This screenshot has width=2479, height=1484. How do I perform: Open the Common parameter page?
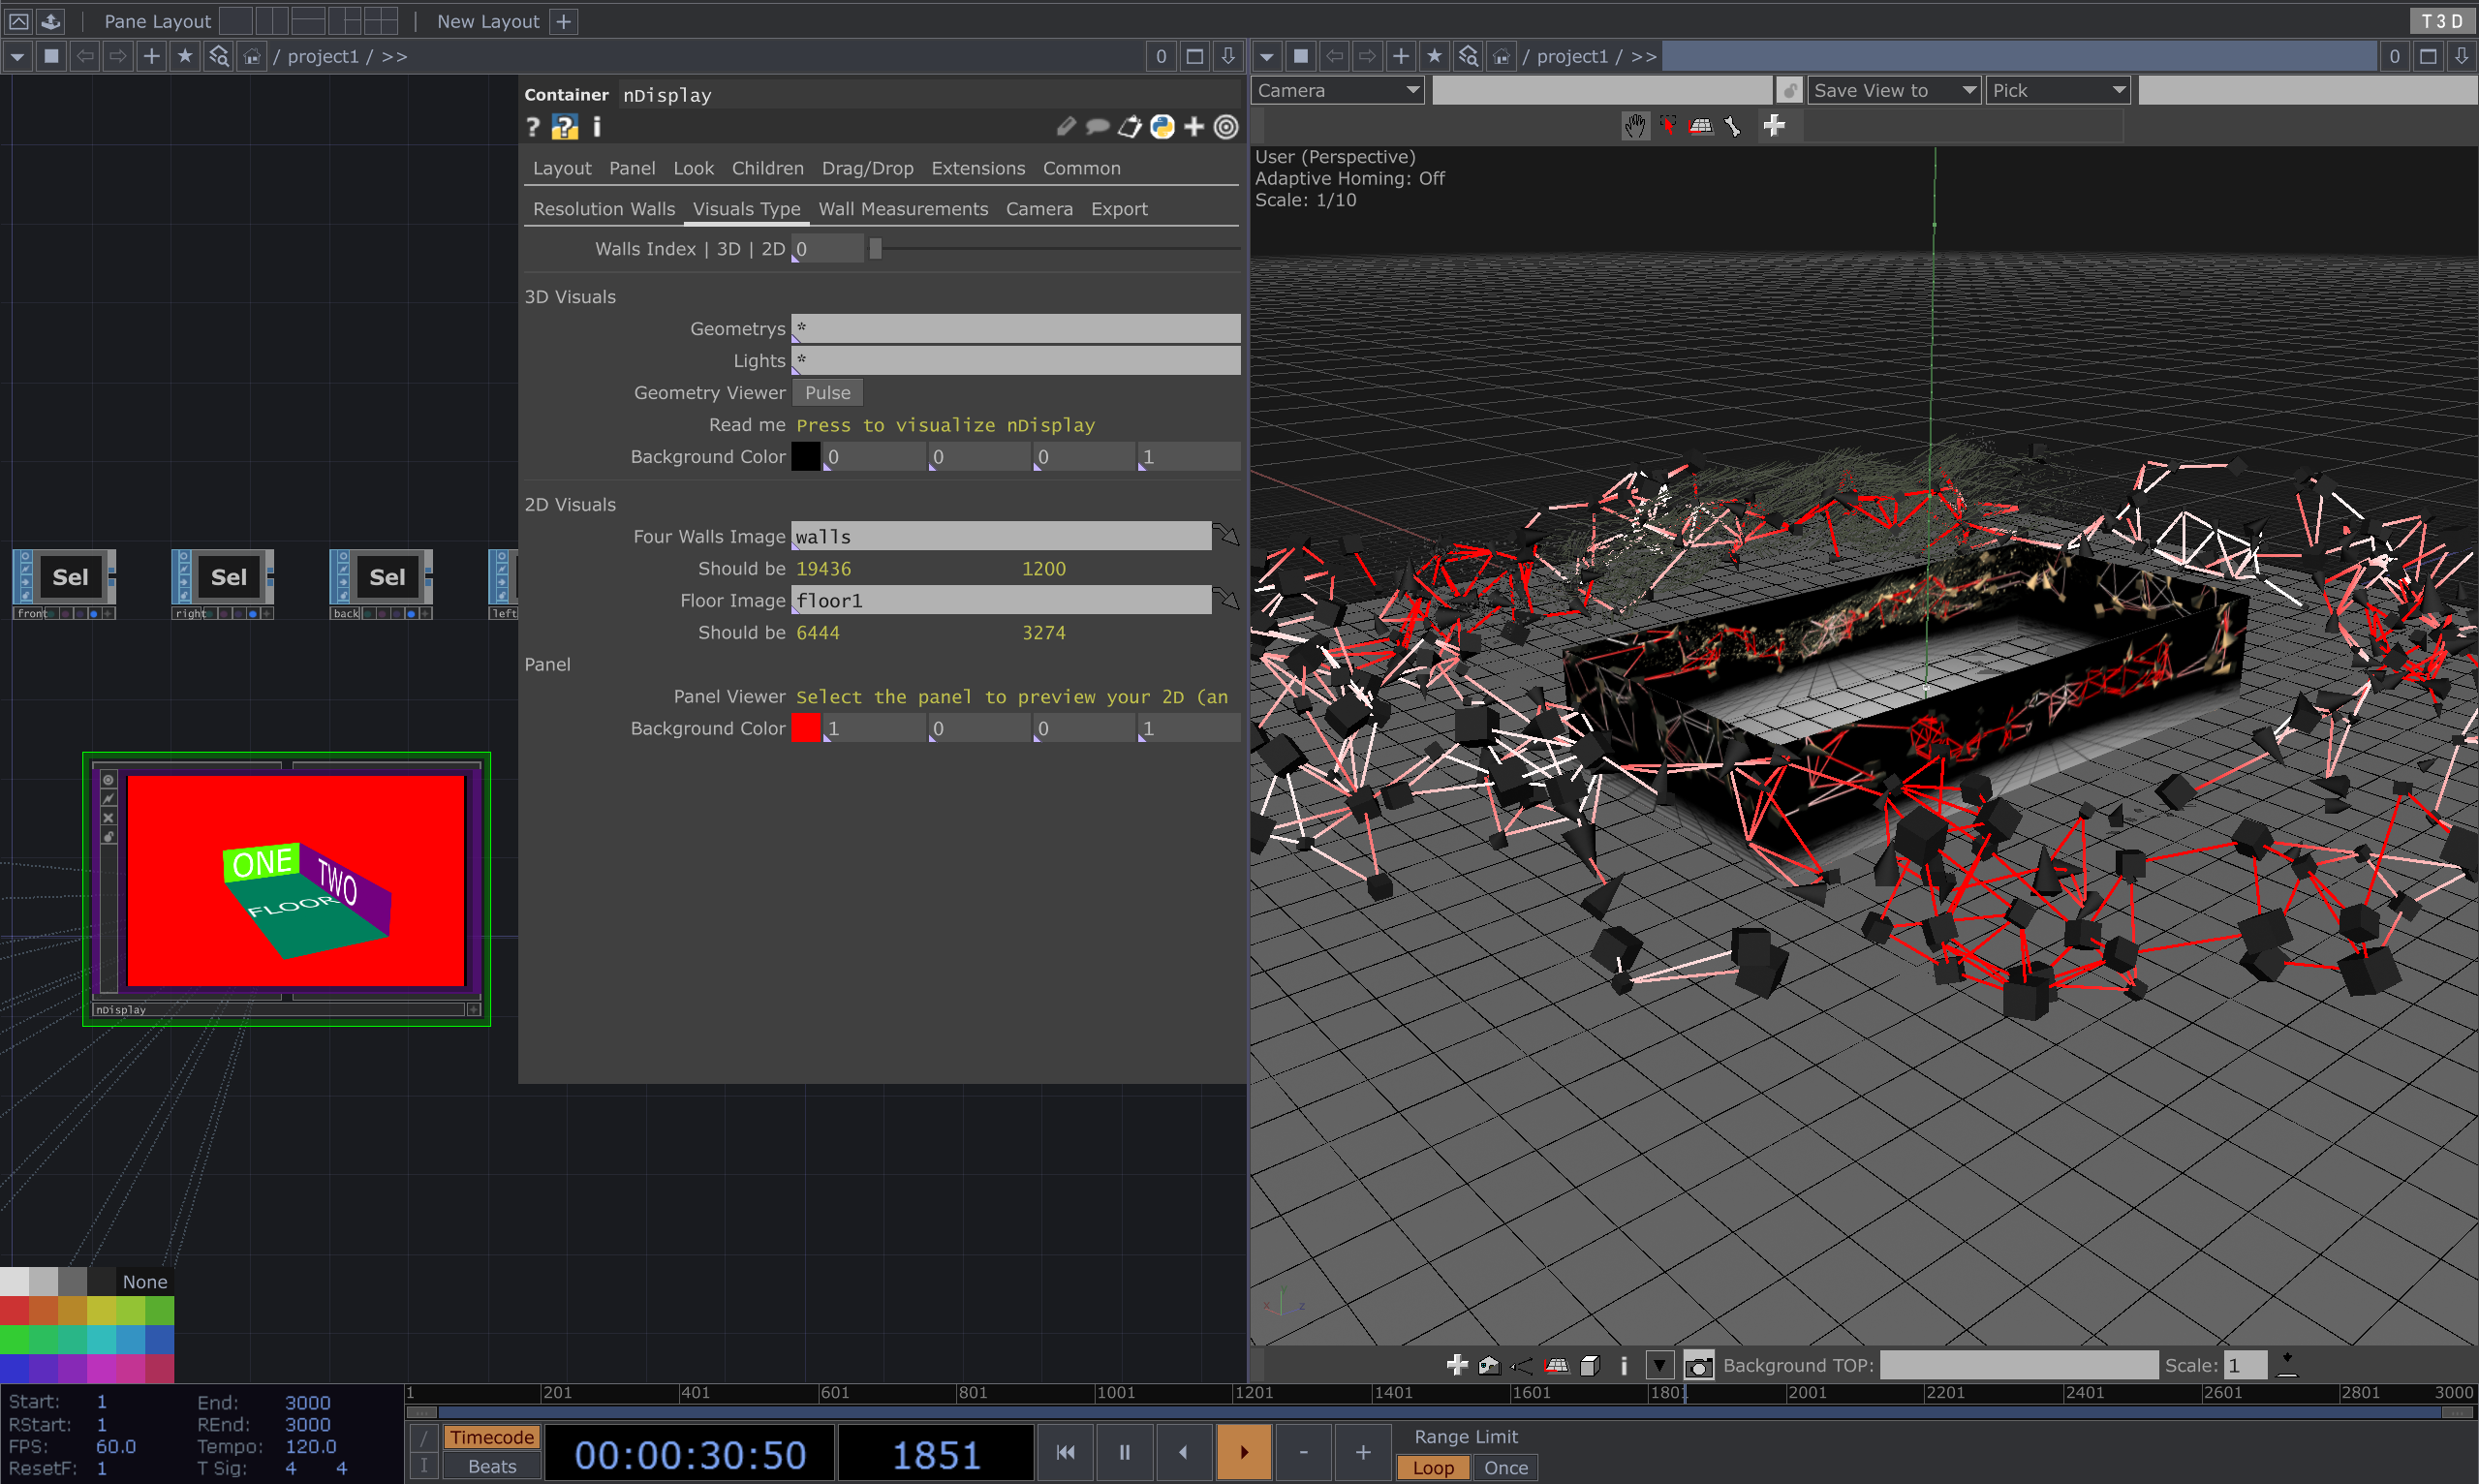[x=1081, y=168]
